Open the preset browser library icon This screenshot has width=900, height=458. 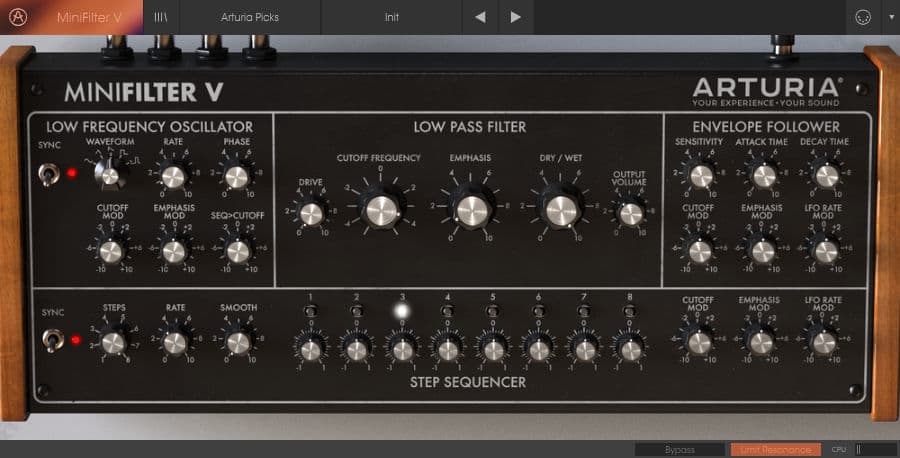(x=161, y=17)
